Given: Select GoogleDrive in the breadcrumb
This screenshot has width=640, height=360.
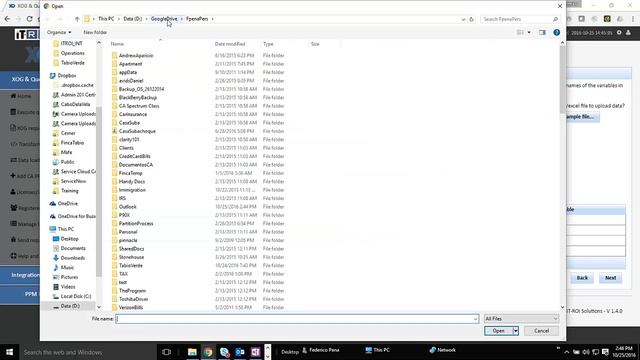Looking at the screenshot, I should click(164, 19).
